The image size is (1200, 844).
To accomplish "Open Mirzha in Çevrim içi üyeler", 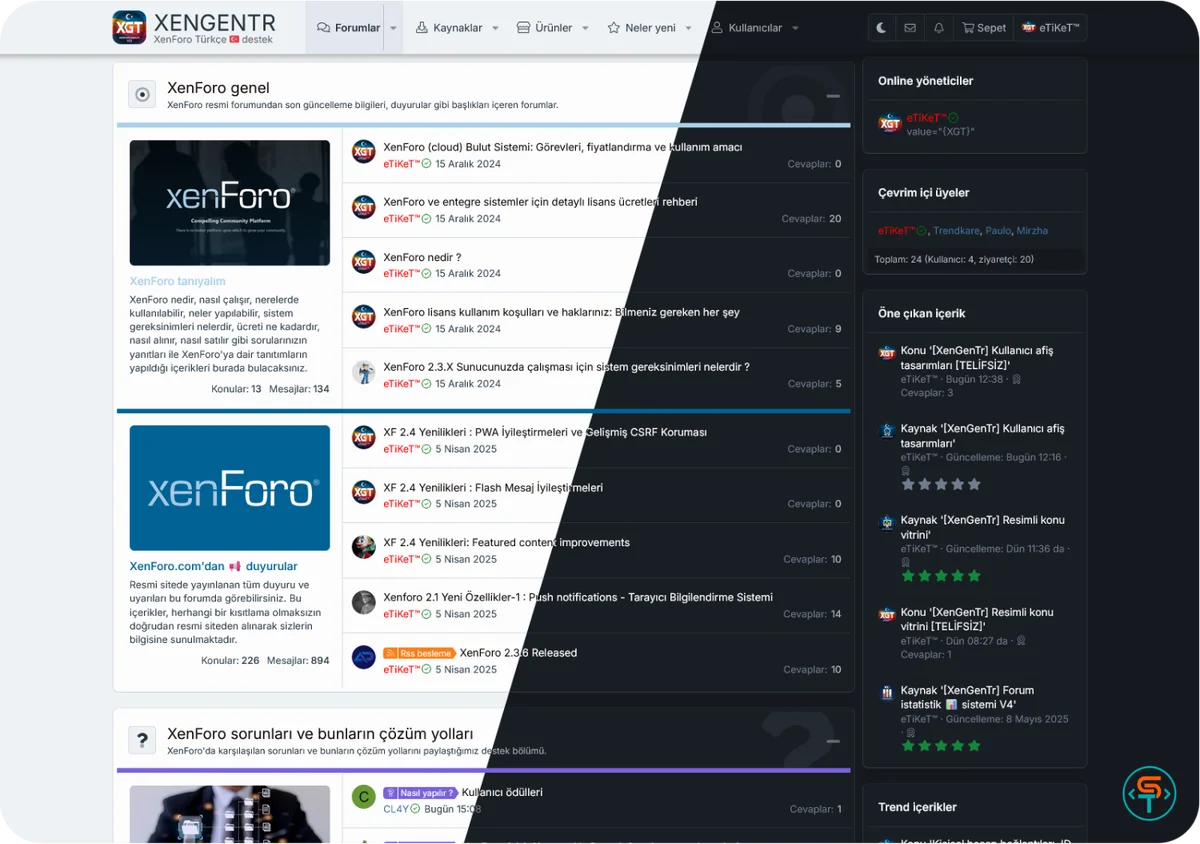I will coord(1032,231).
